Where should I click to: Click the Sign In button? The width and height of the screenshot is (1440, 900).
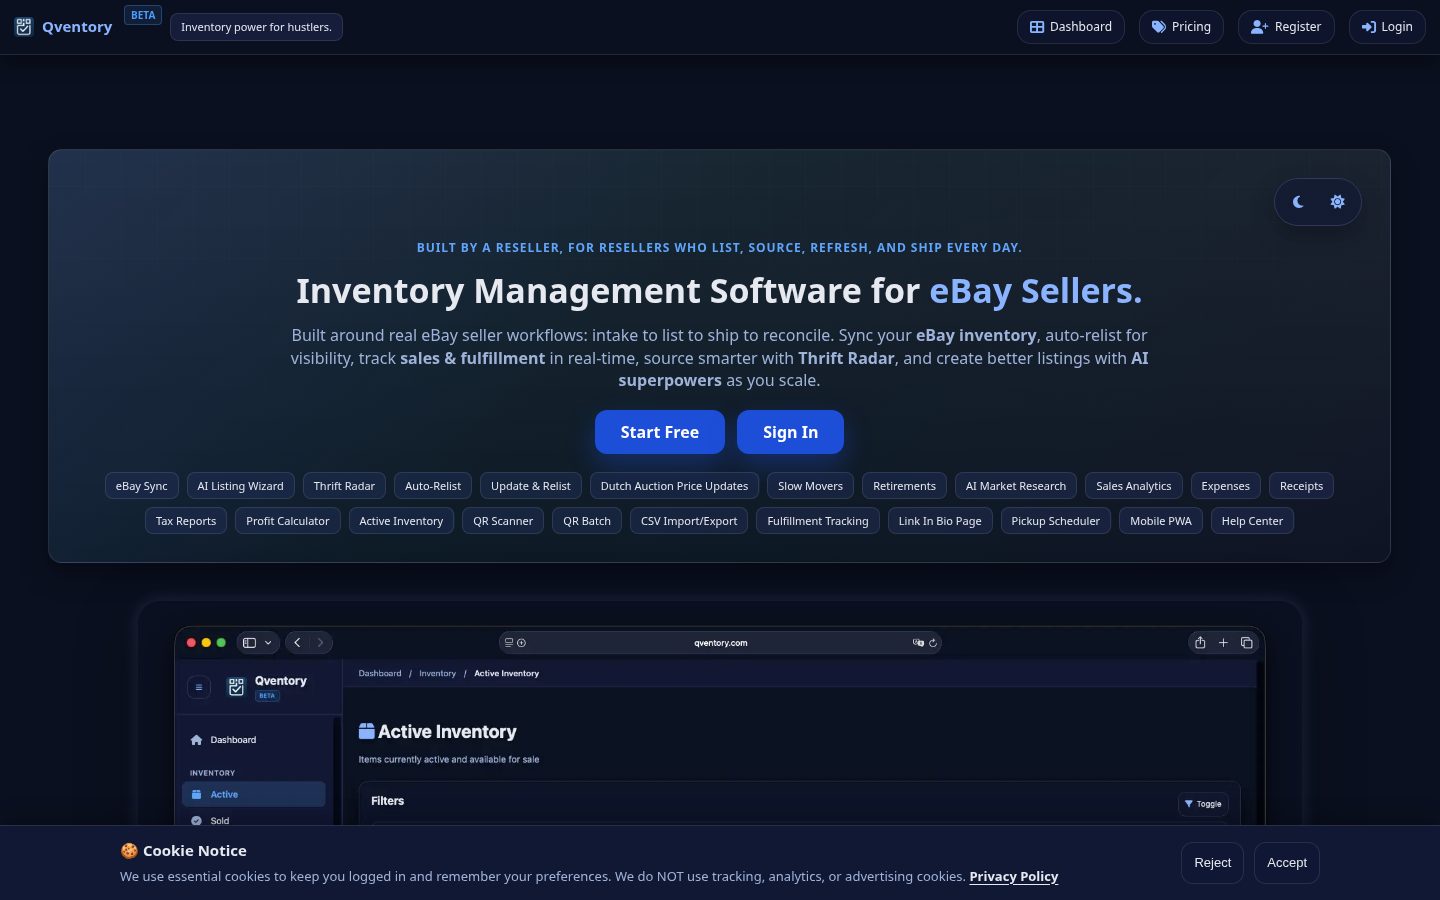[x=790, y=432]
